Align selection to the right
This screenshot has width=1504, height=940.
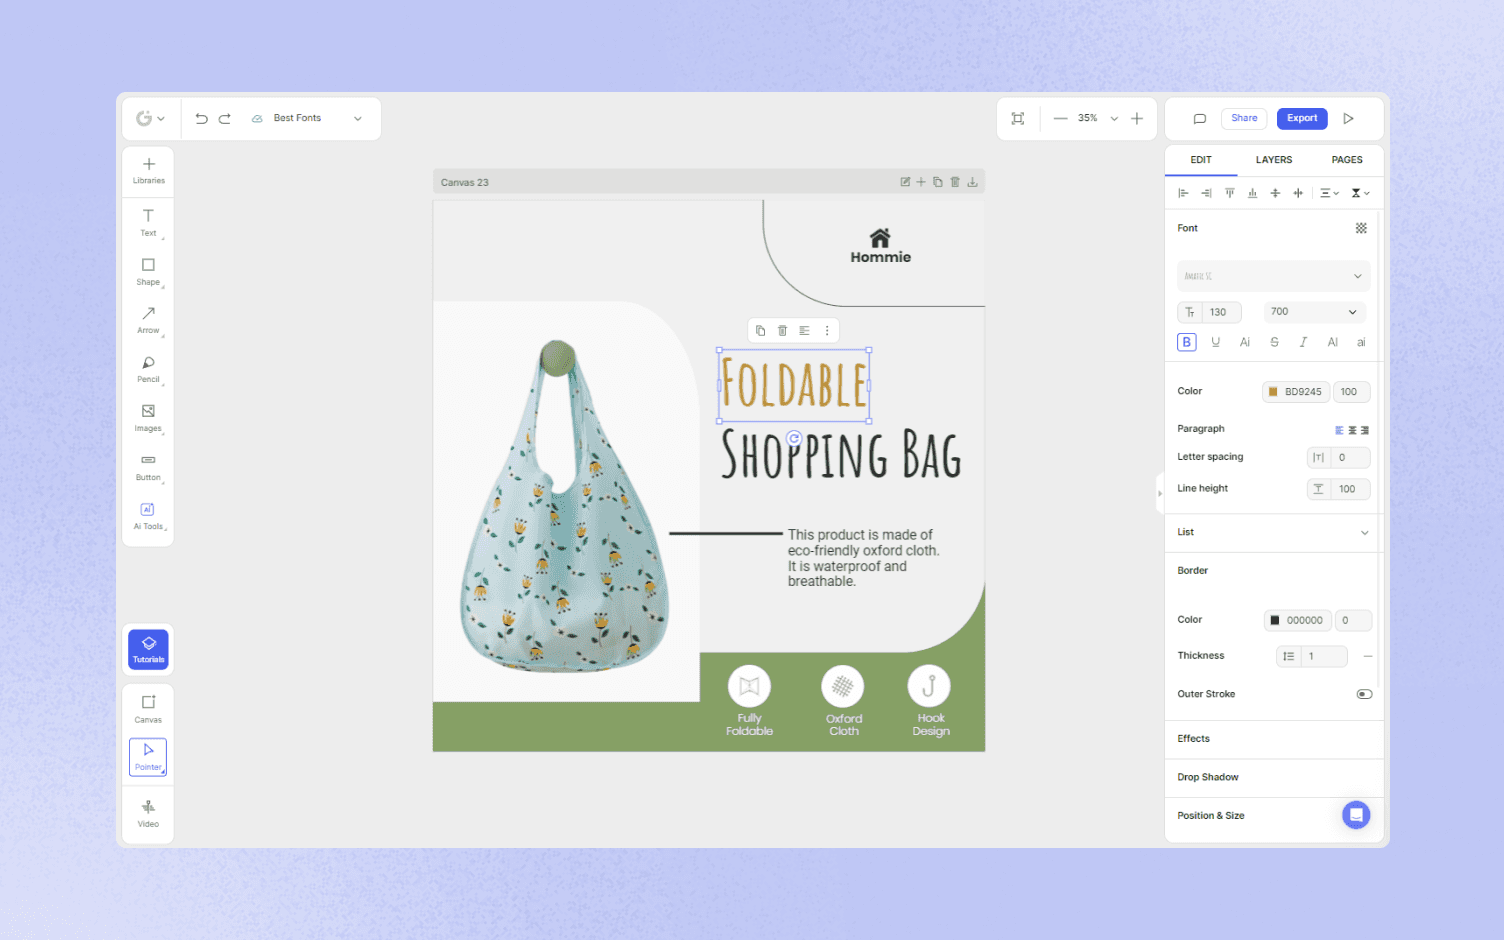pyautogui.click(x=1206, y=193)
